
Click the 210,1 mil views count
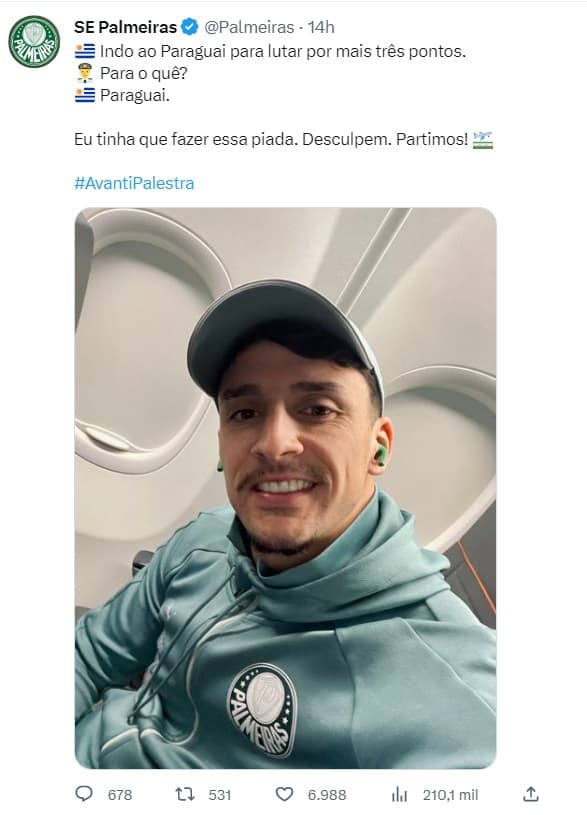point(450,795)
